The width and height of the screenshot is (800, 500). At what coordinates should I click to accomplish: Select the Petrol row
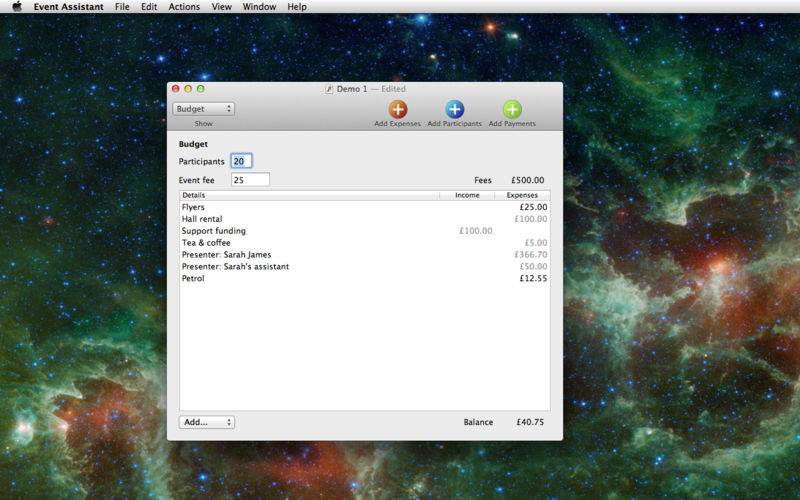pos(365,278)
